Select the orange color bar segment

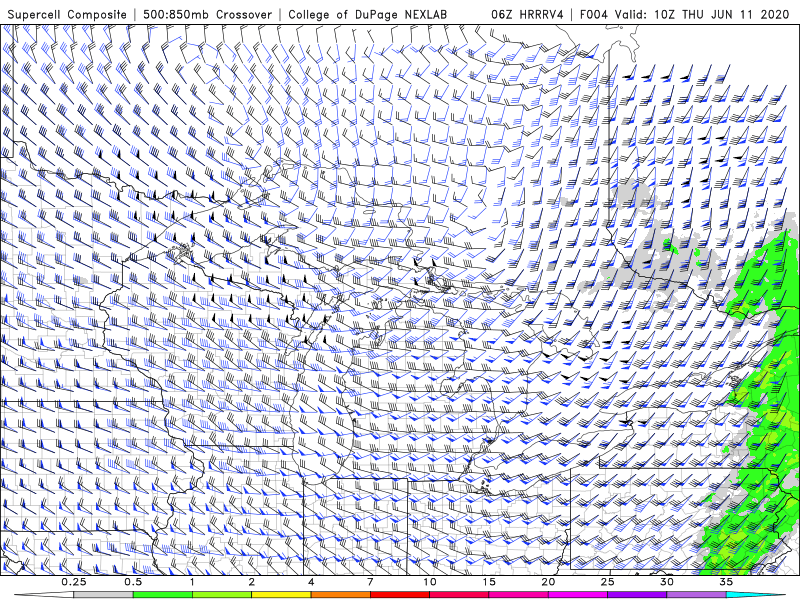coord(341,595)
